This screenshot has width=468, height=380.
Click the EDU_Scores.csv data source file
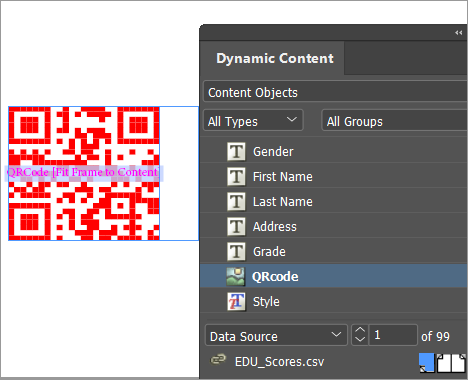pyautogui.click(x=279, y=362)
